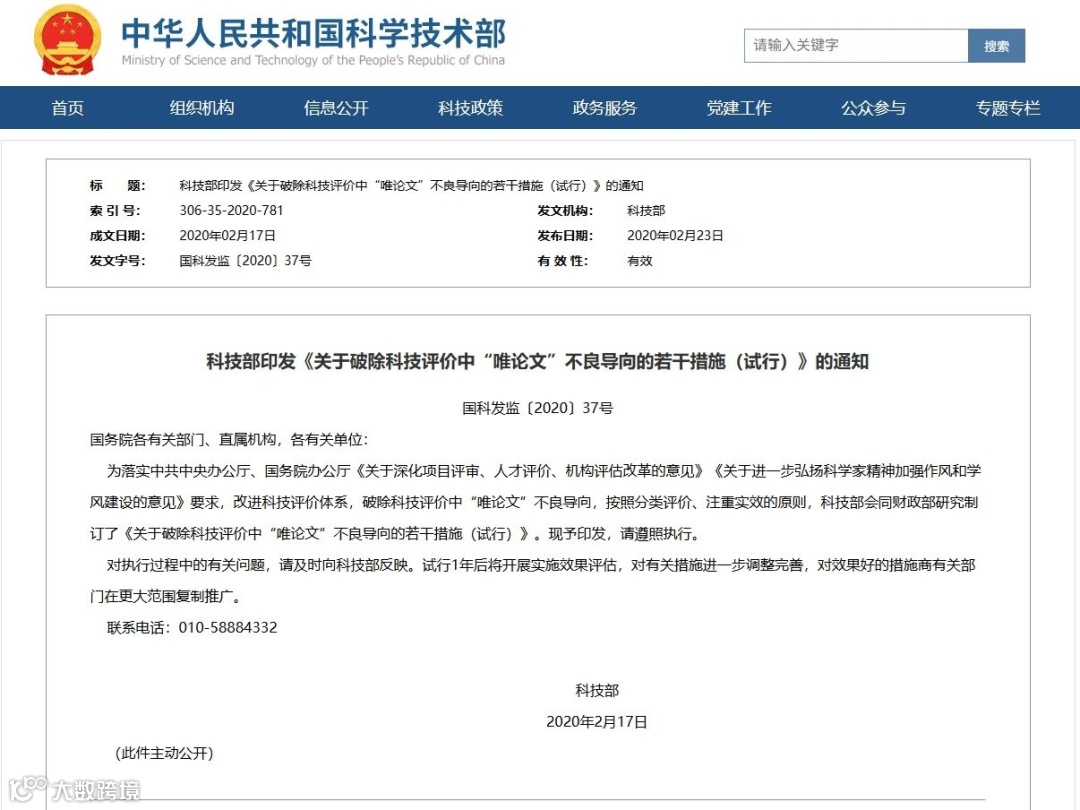This screenshot has width=1080, height=810.
Task: Open the 党建工作 navigation item
Action: tap(739, 108)
